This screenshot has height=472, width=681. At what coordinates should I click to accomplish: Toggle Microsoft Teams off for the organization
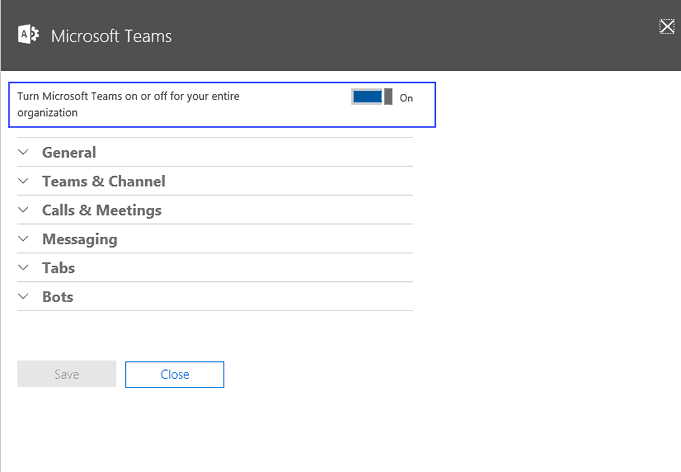pyautogui.click(x=372, y=97)
